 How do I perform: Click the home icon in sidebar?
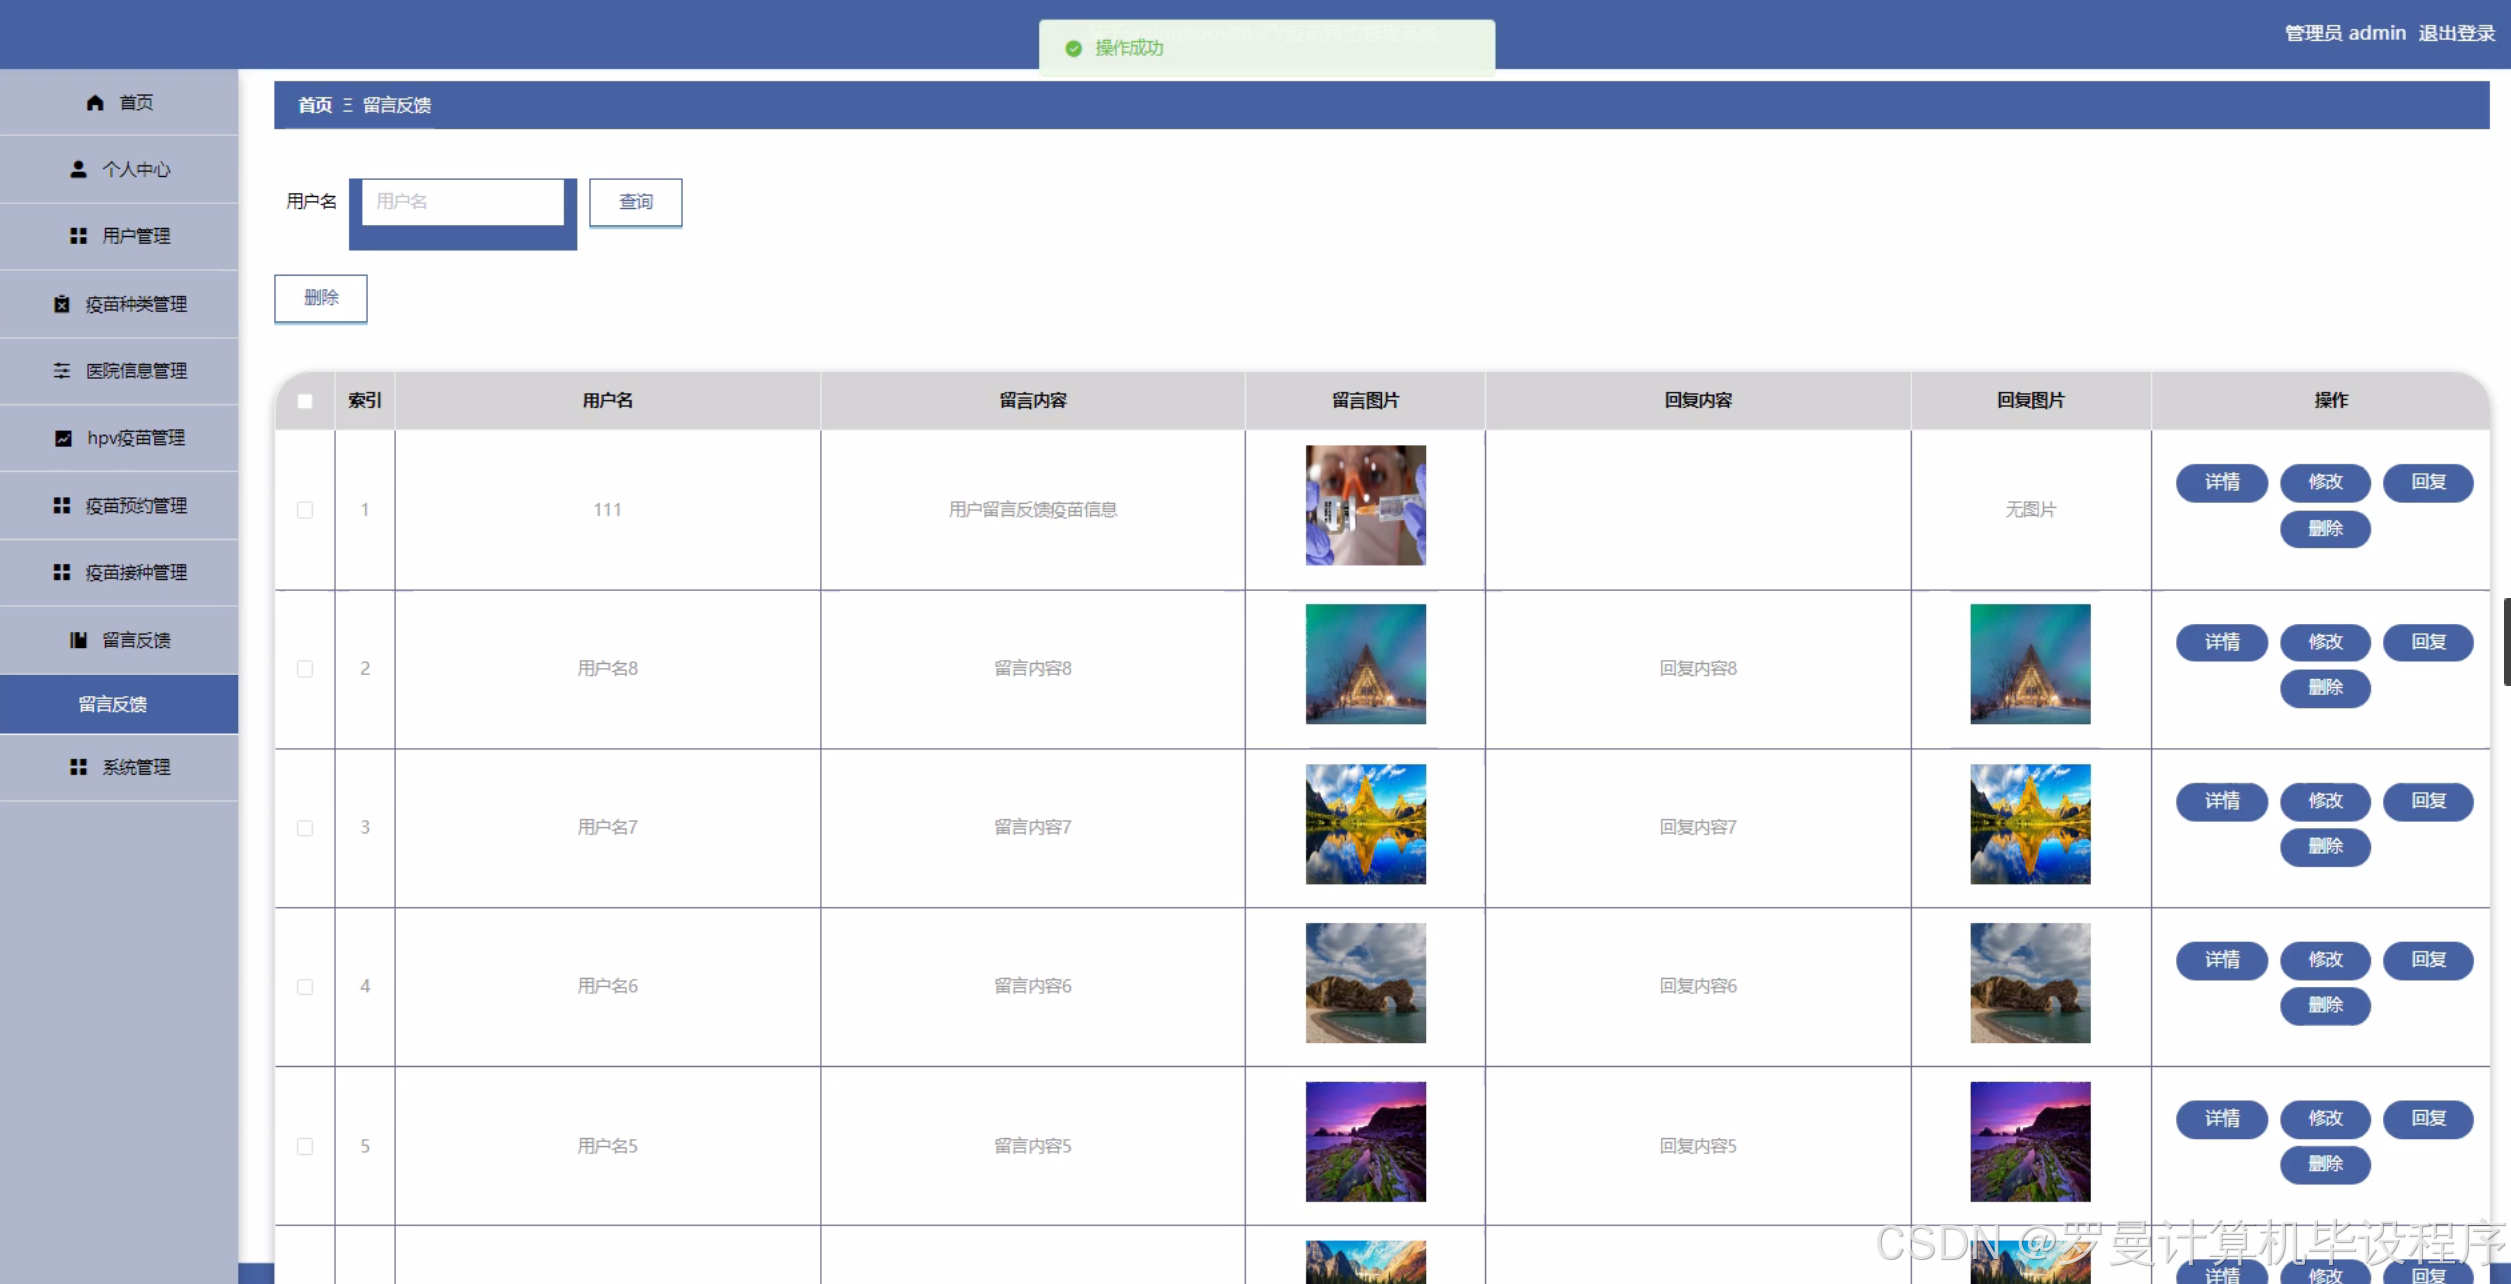click(95, 102)
